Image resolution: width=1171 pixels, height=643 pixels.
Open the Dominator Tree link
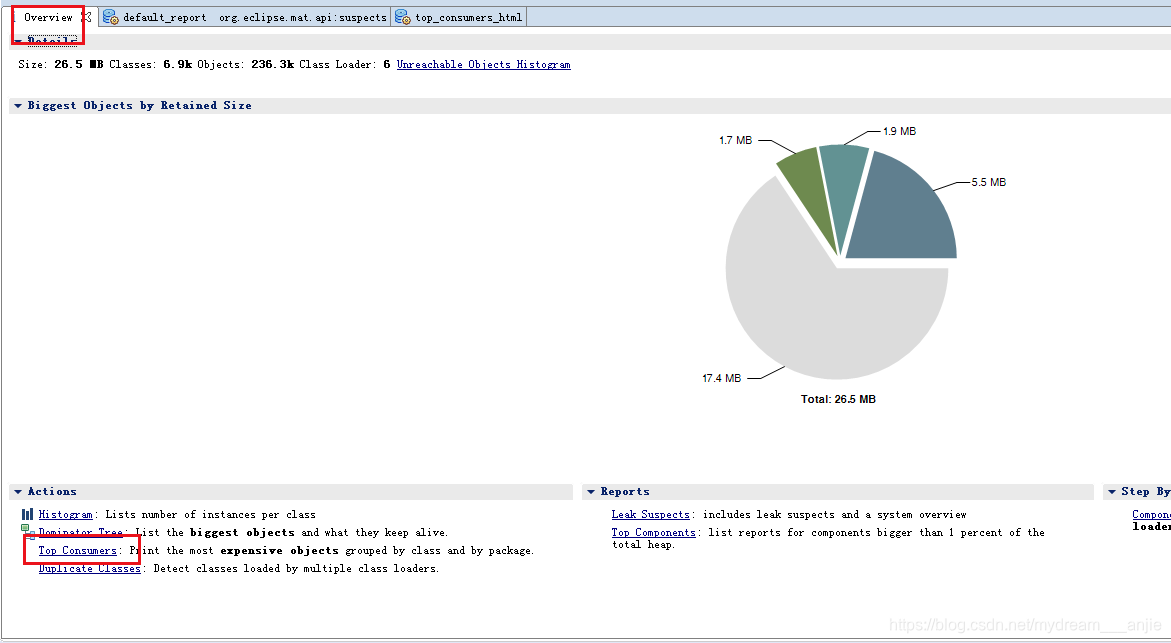81,532
